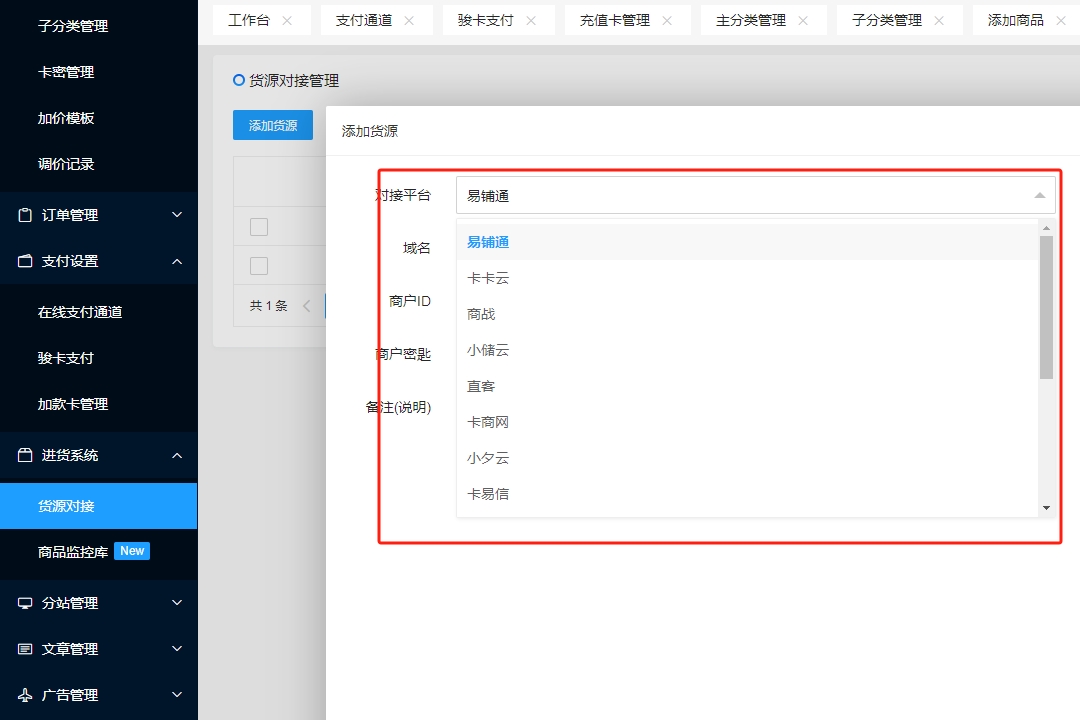Close the 工作台 tab

[287, 21]
